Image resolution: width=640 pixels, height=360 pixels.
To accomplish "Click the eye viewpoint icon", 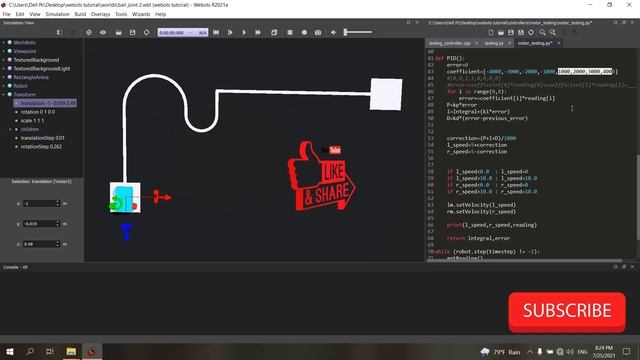I will (103, 32).
